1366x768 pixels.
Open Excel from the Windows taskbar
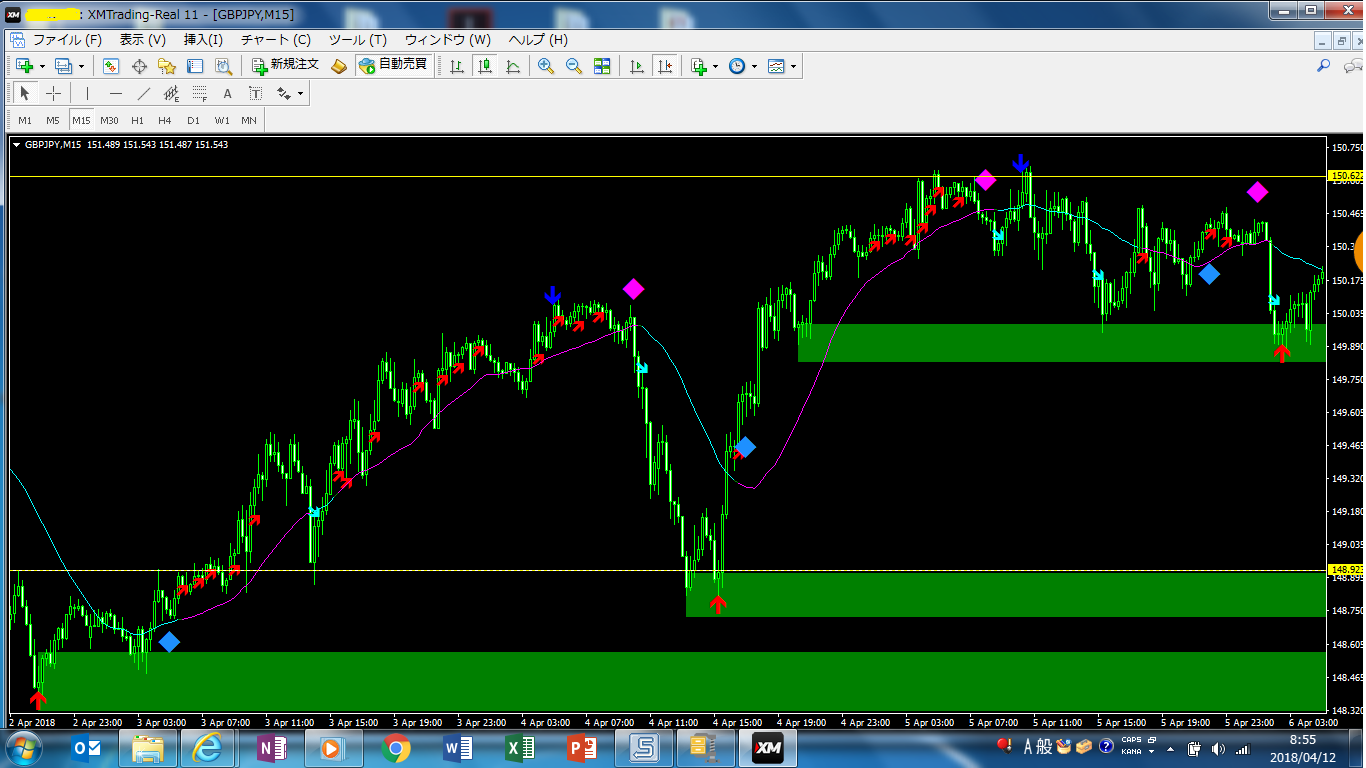(x=520, y=747)
